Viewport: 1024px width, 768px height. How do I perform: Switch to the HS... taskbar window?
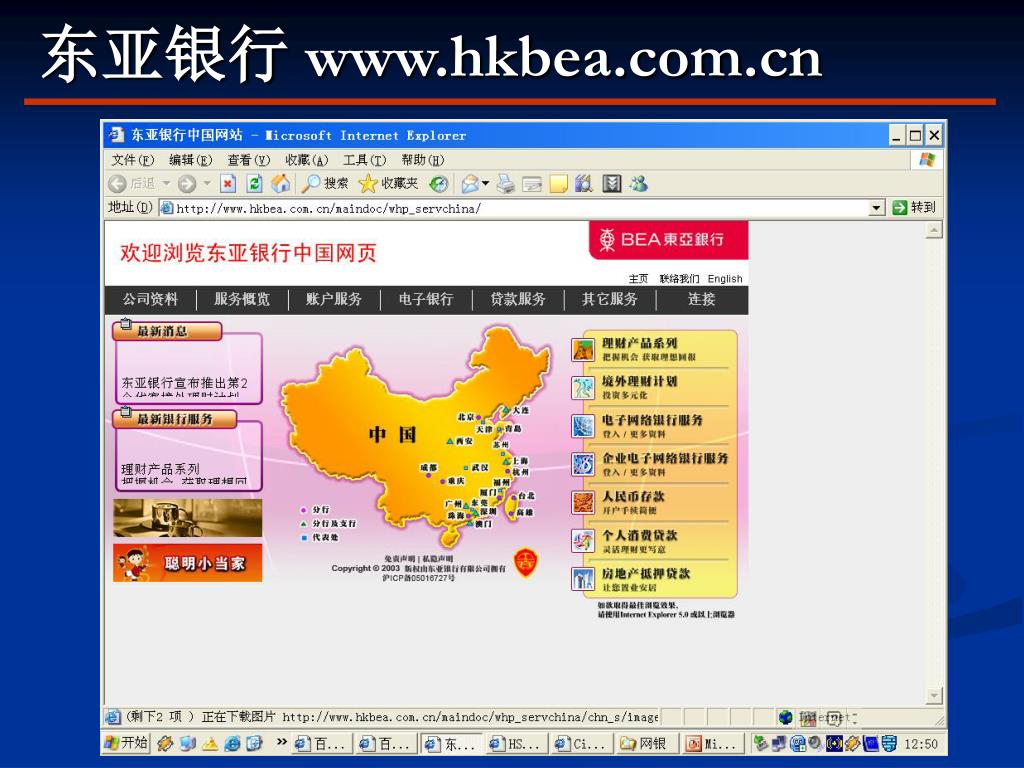click(x=516, y=743)
